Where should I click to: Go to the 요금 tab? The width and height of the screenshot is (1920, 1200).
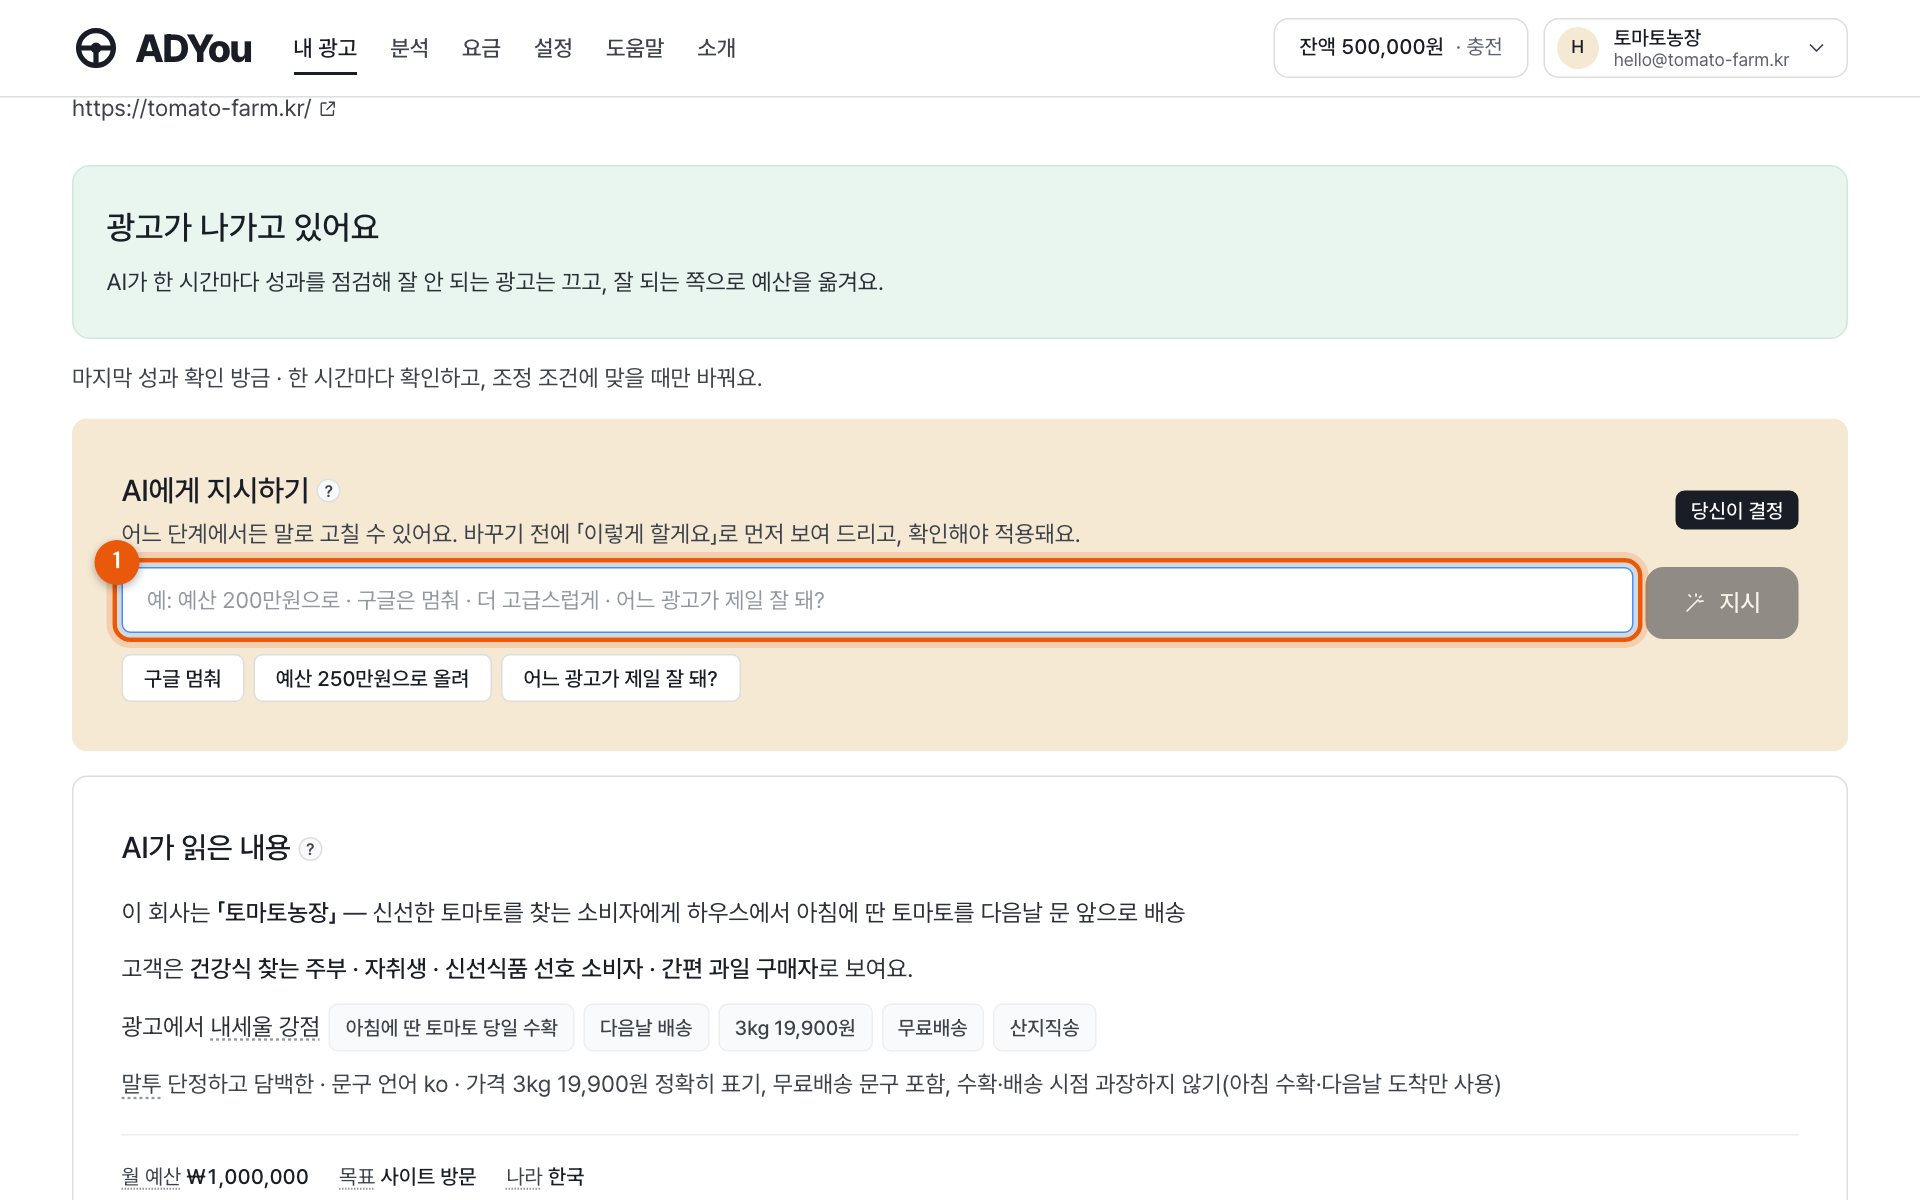click(x=481, y=48)
